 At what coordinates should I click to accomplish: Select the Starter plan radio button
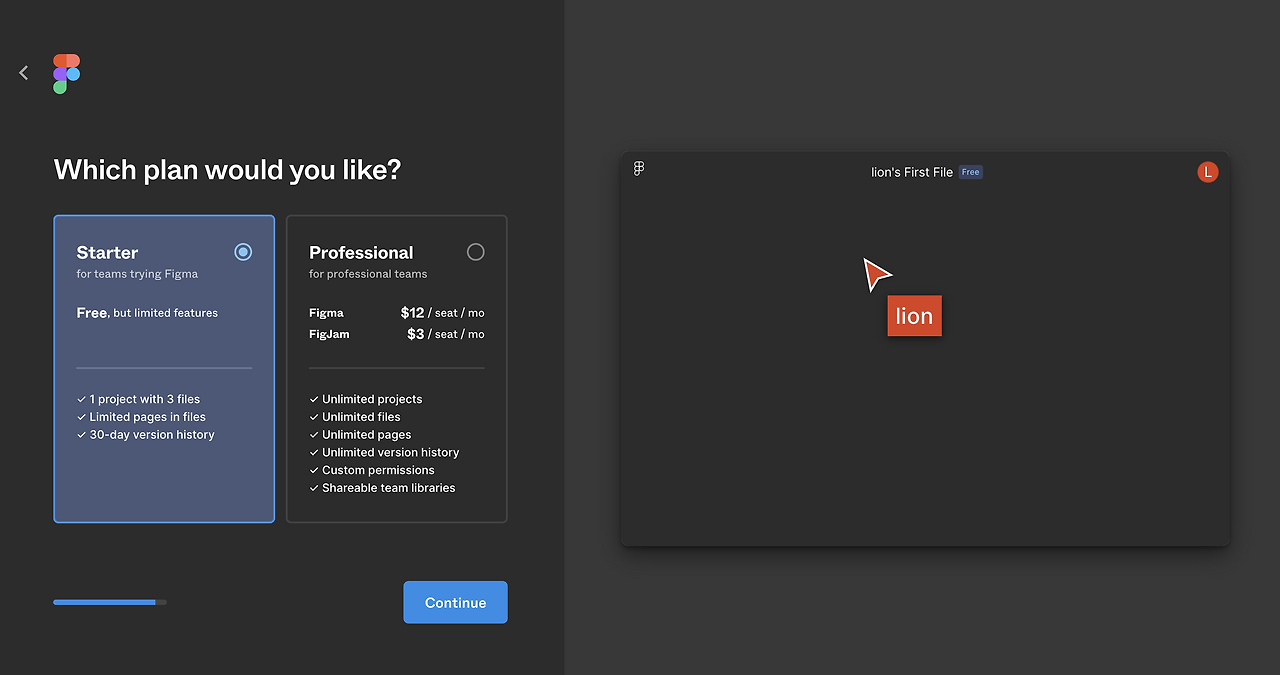pyautogui.click(x=243, y=252)
